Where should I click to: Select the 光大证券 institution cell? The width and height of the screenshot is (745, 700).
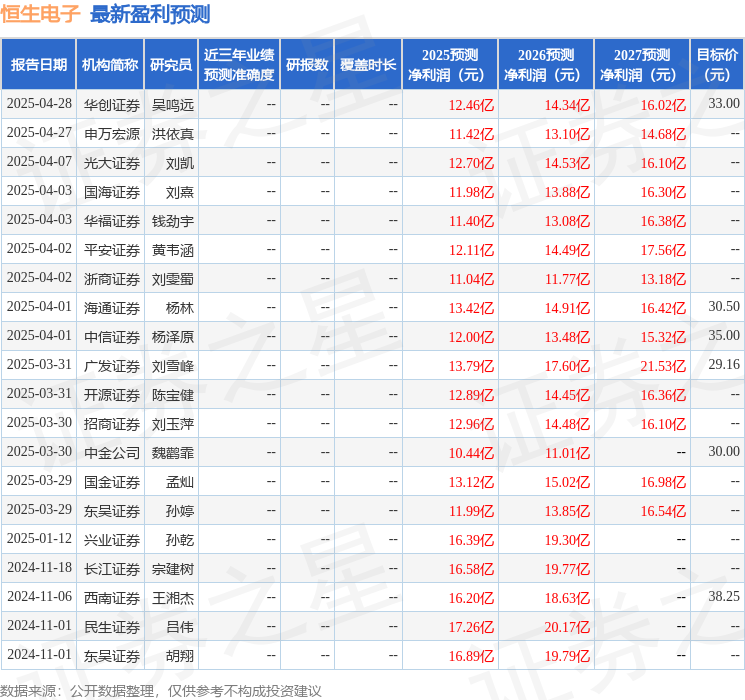[x=112, y=163]
